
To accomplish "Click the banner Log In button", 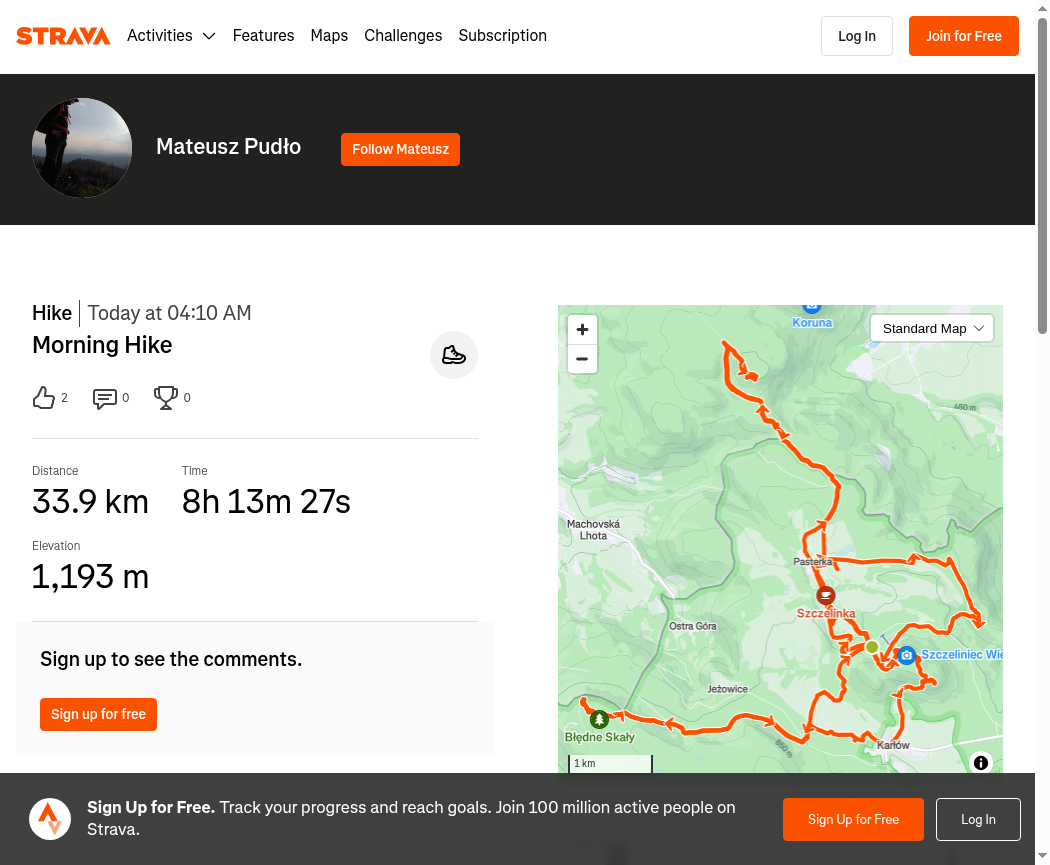I will tap(978, 819).
